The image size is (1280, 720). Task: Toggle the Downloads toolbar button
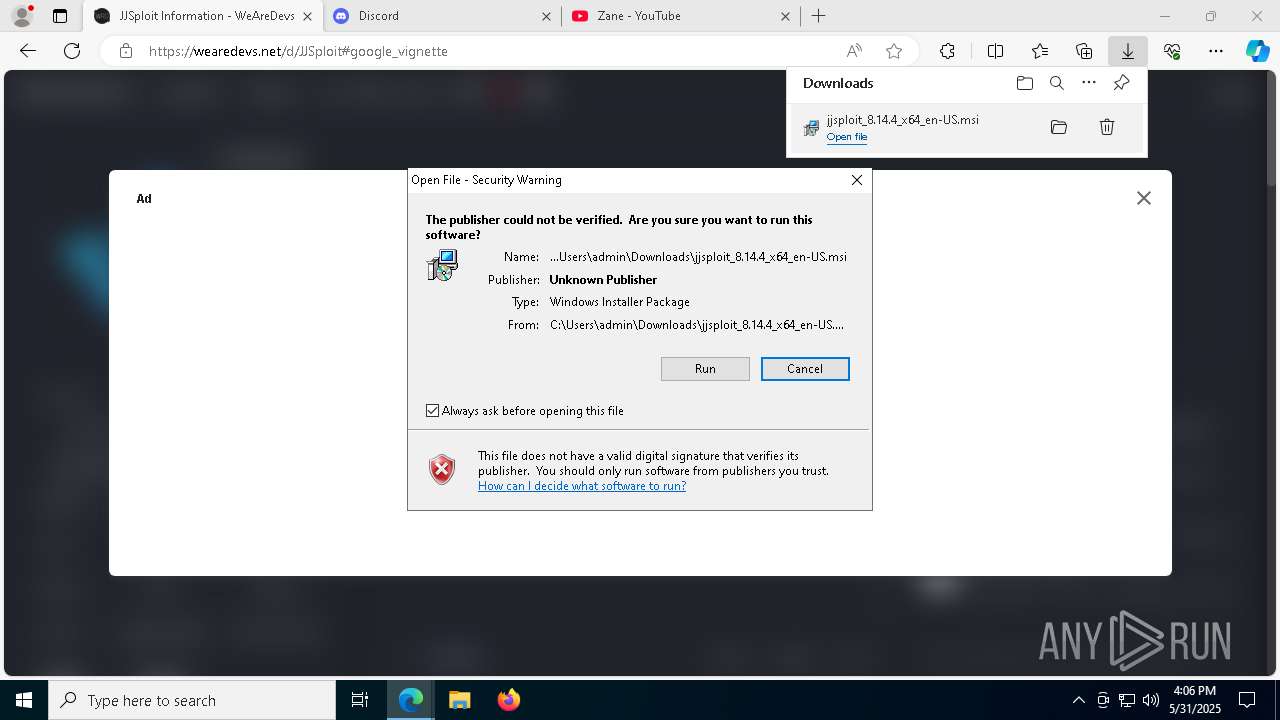tap(1127, 51)
